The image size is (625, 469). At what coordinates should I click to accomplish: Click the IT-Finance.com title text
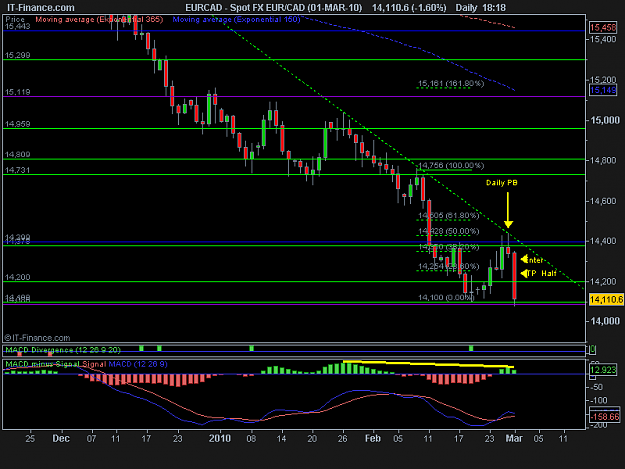[41, 8]
